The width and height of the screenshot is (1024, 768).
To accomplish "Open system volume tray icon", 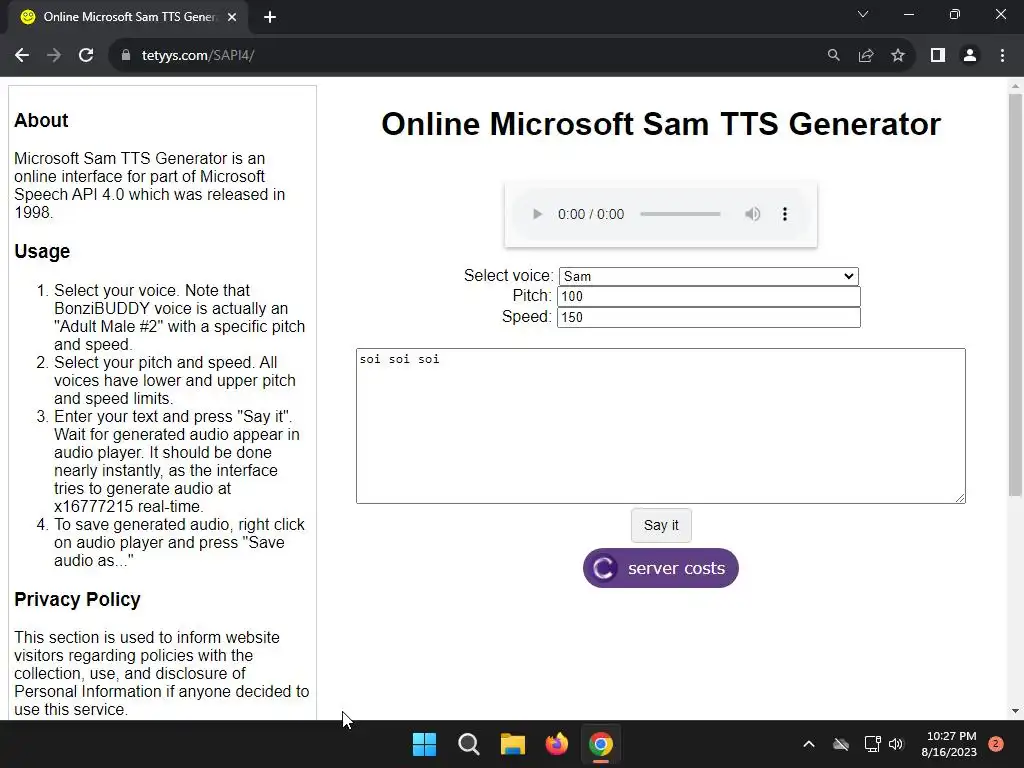I will coord(896,744).
